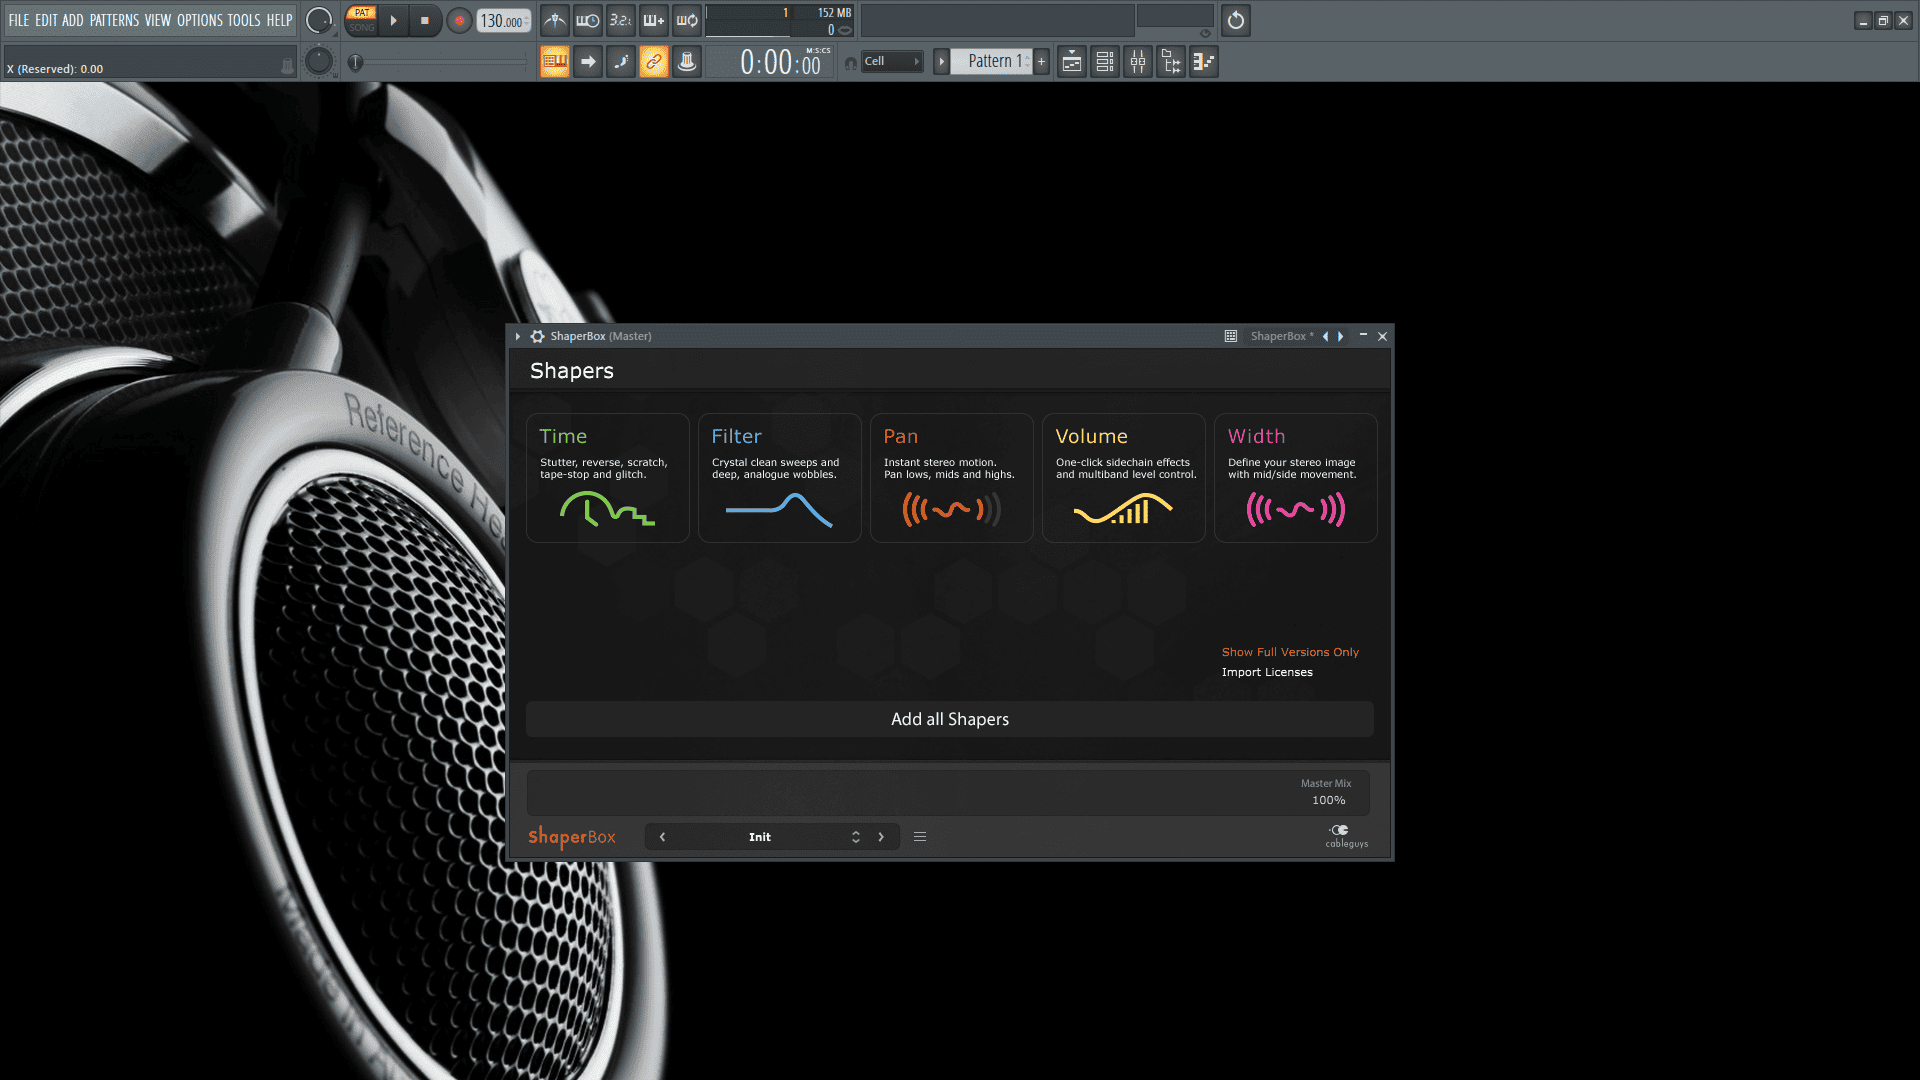Screen dimensions: 1920x1080
Task: Go to previous ShaperBox preset with left chevron
Action: click(x=662, y=837)
